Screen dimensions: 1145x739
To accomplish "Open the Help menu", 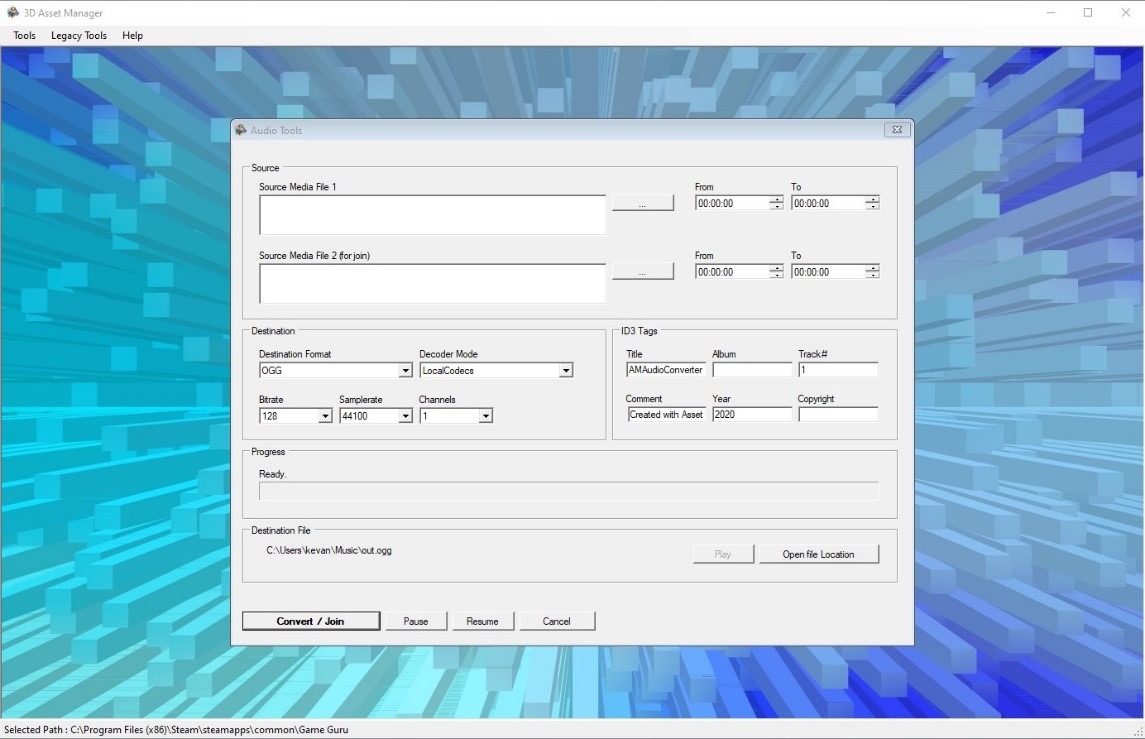I will pyautogui.click(x=132, y=36).
